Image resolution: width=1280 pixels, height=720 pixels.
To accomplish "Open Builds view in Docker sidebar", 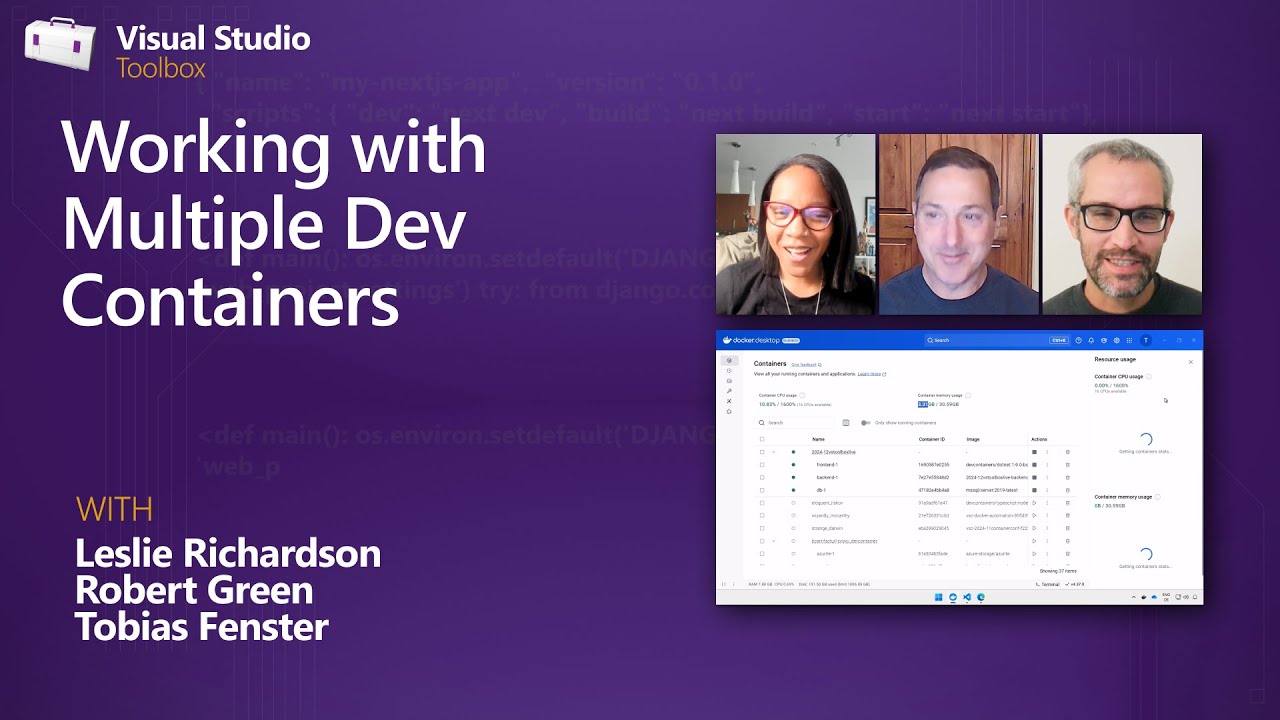I will 729,391.
